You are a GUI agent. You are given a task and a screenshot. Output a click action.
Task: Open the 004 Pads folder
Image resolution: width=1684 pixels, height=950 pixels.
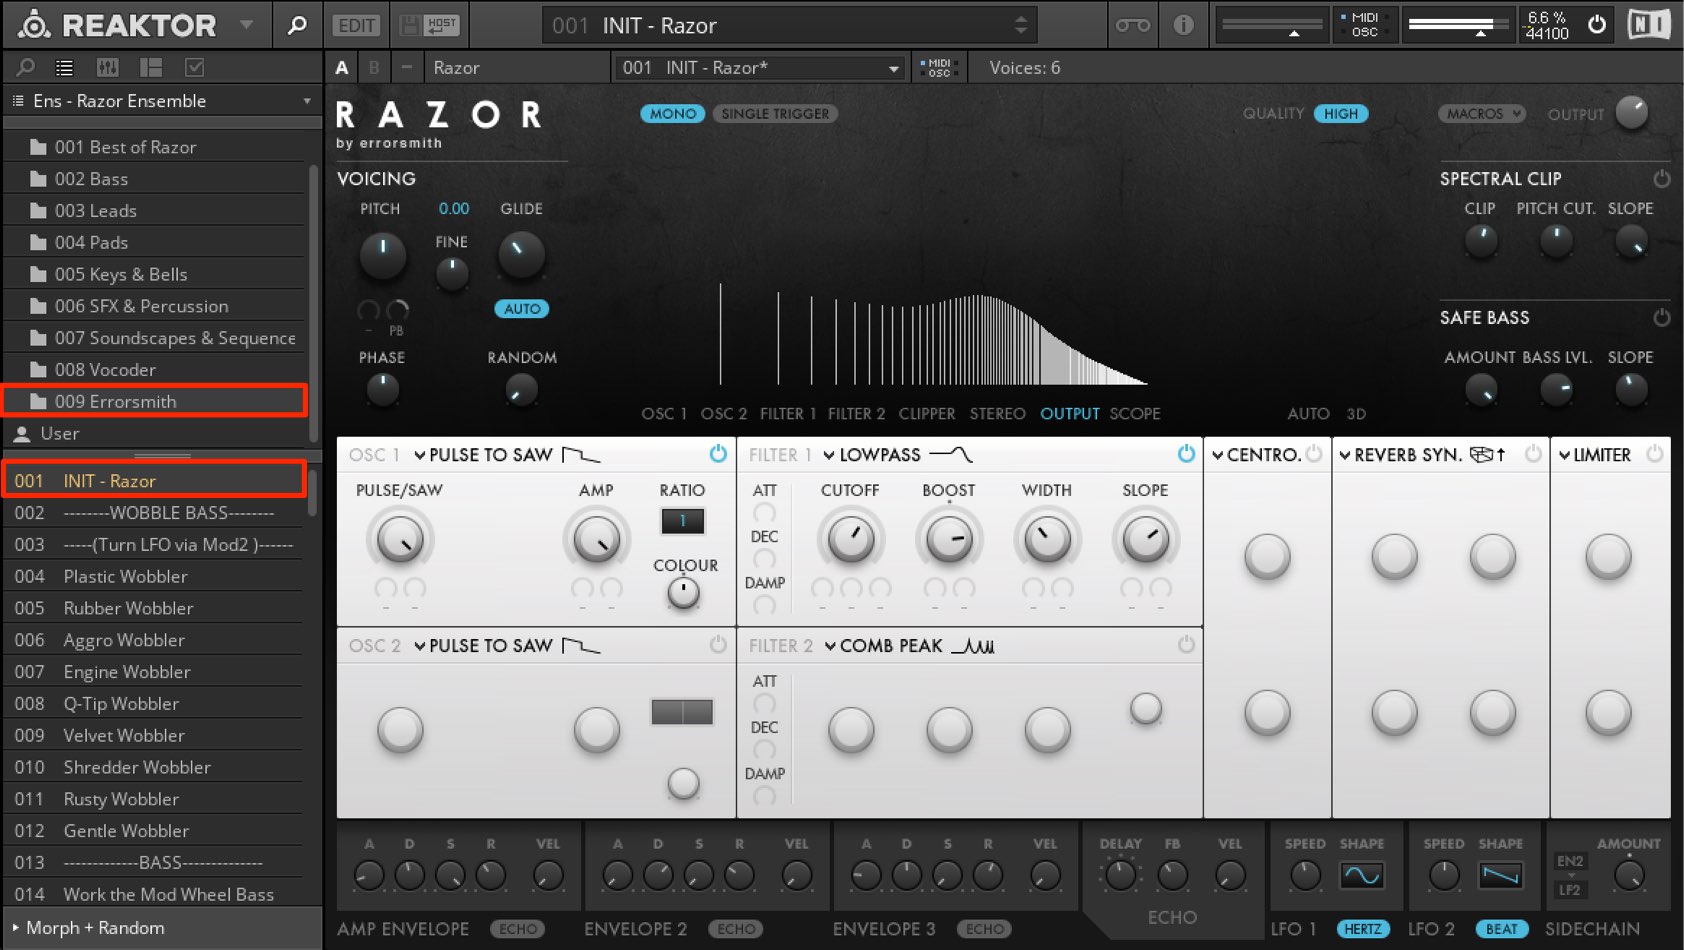point(155,243)
